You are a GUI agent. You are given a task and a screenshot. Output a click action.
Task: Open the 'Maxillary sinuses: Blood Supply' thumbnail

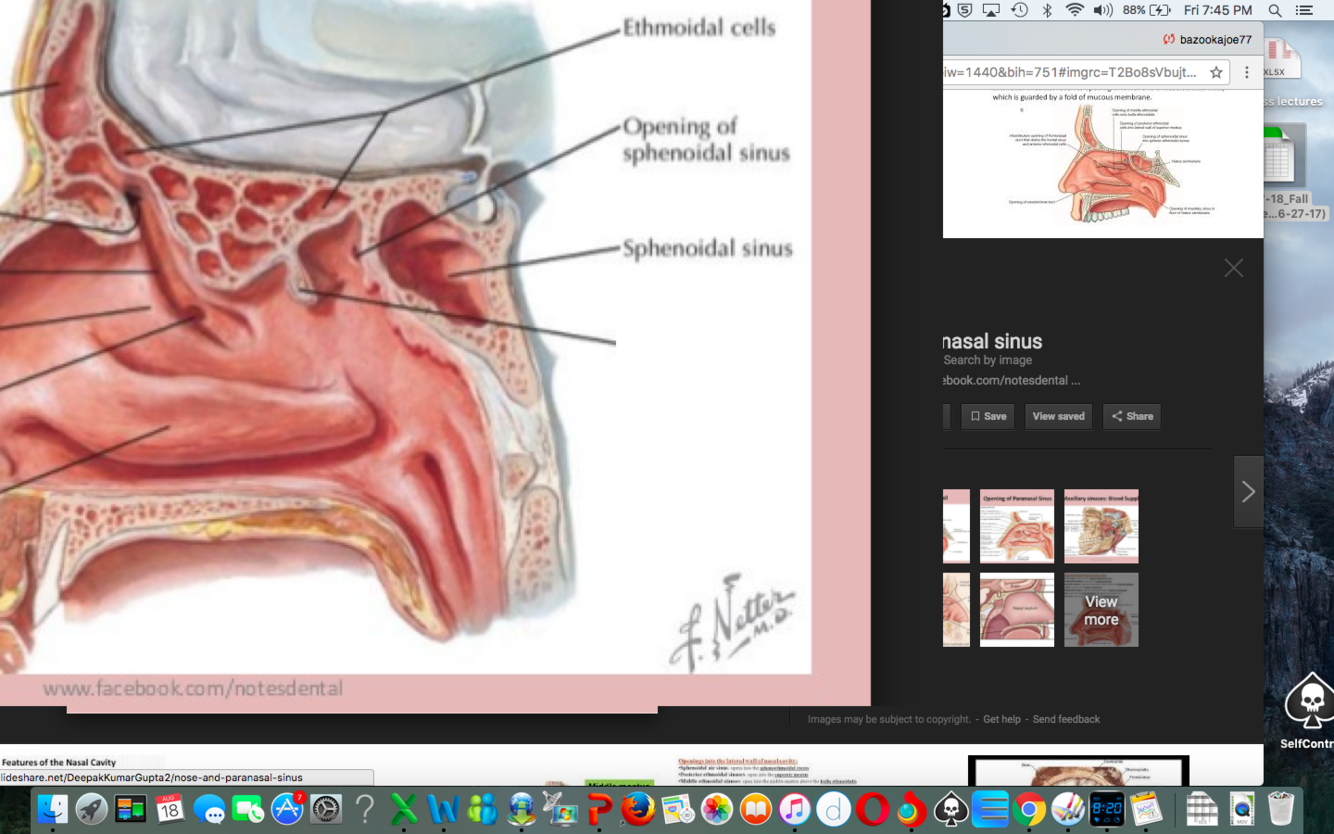tap(1101, 526)
